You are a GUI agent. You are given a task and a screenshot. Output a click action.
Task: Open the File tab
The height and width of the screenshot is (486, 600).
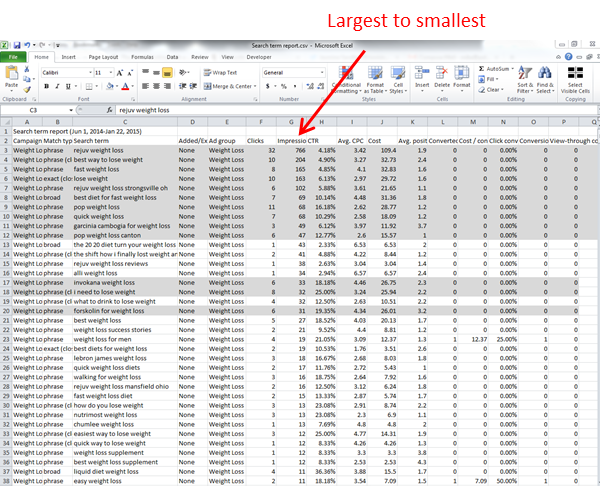coord(13,57)
